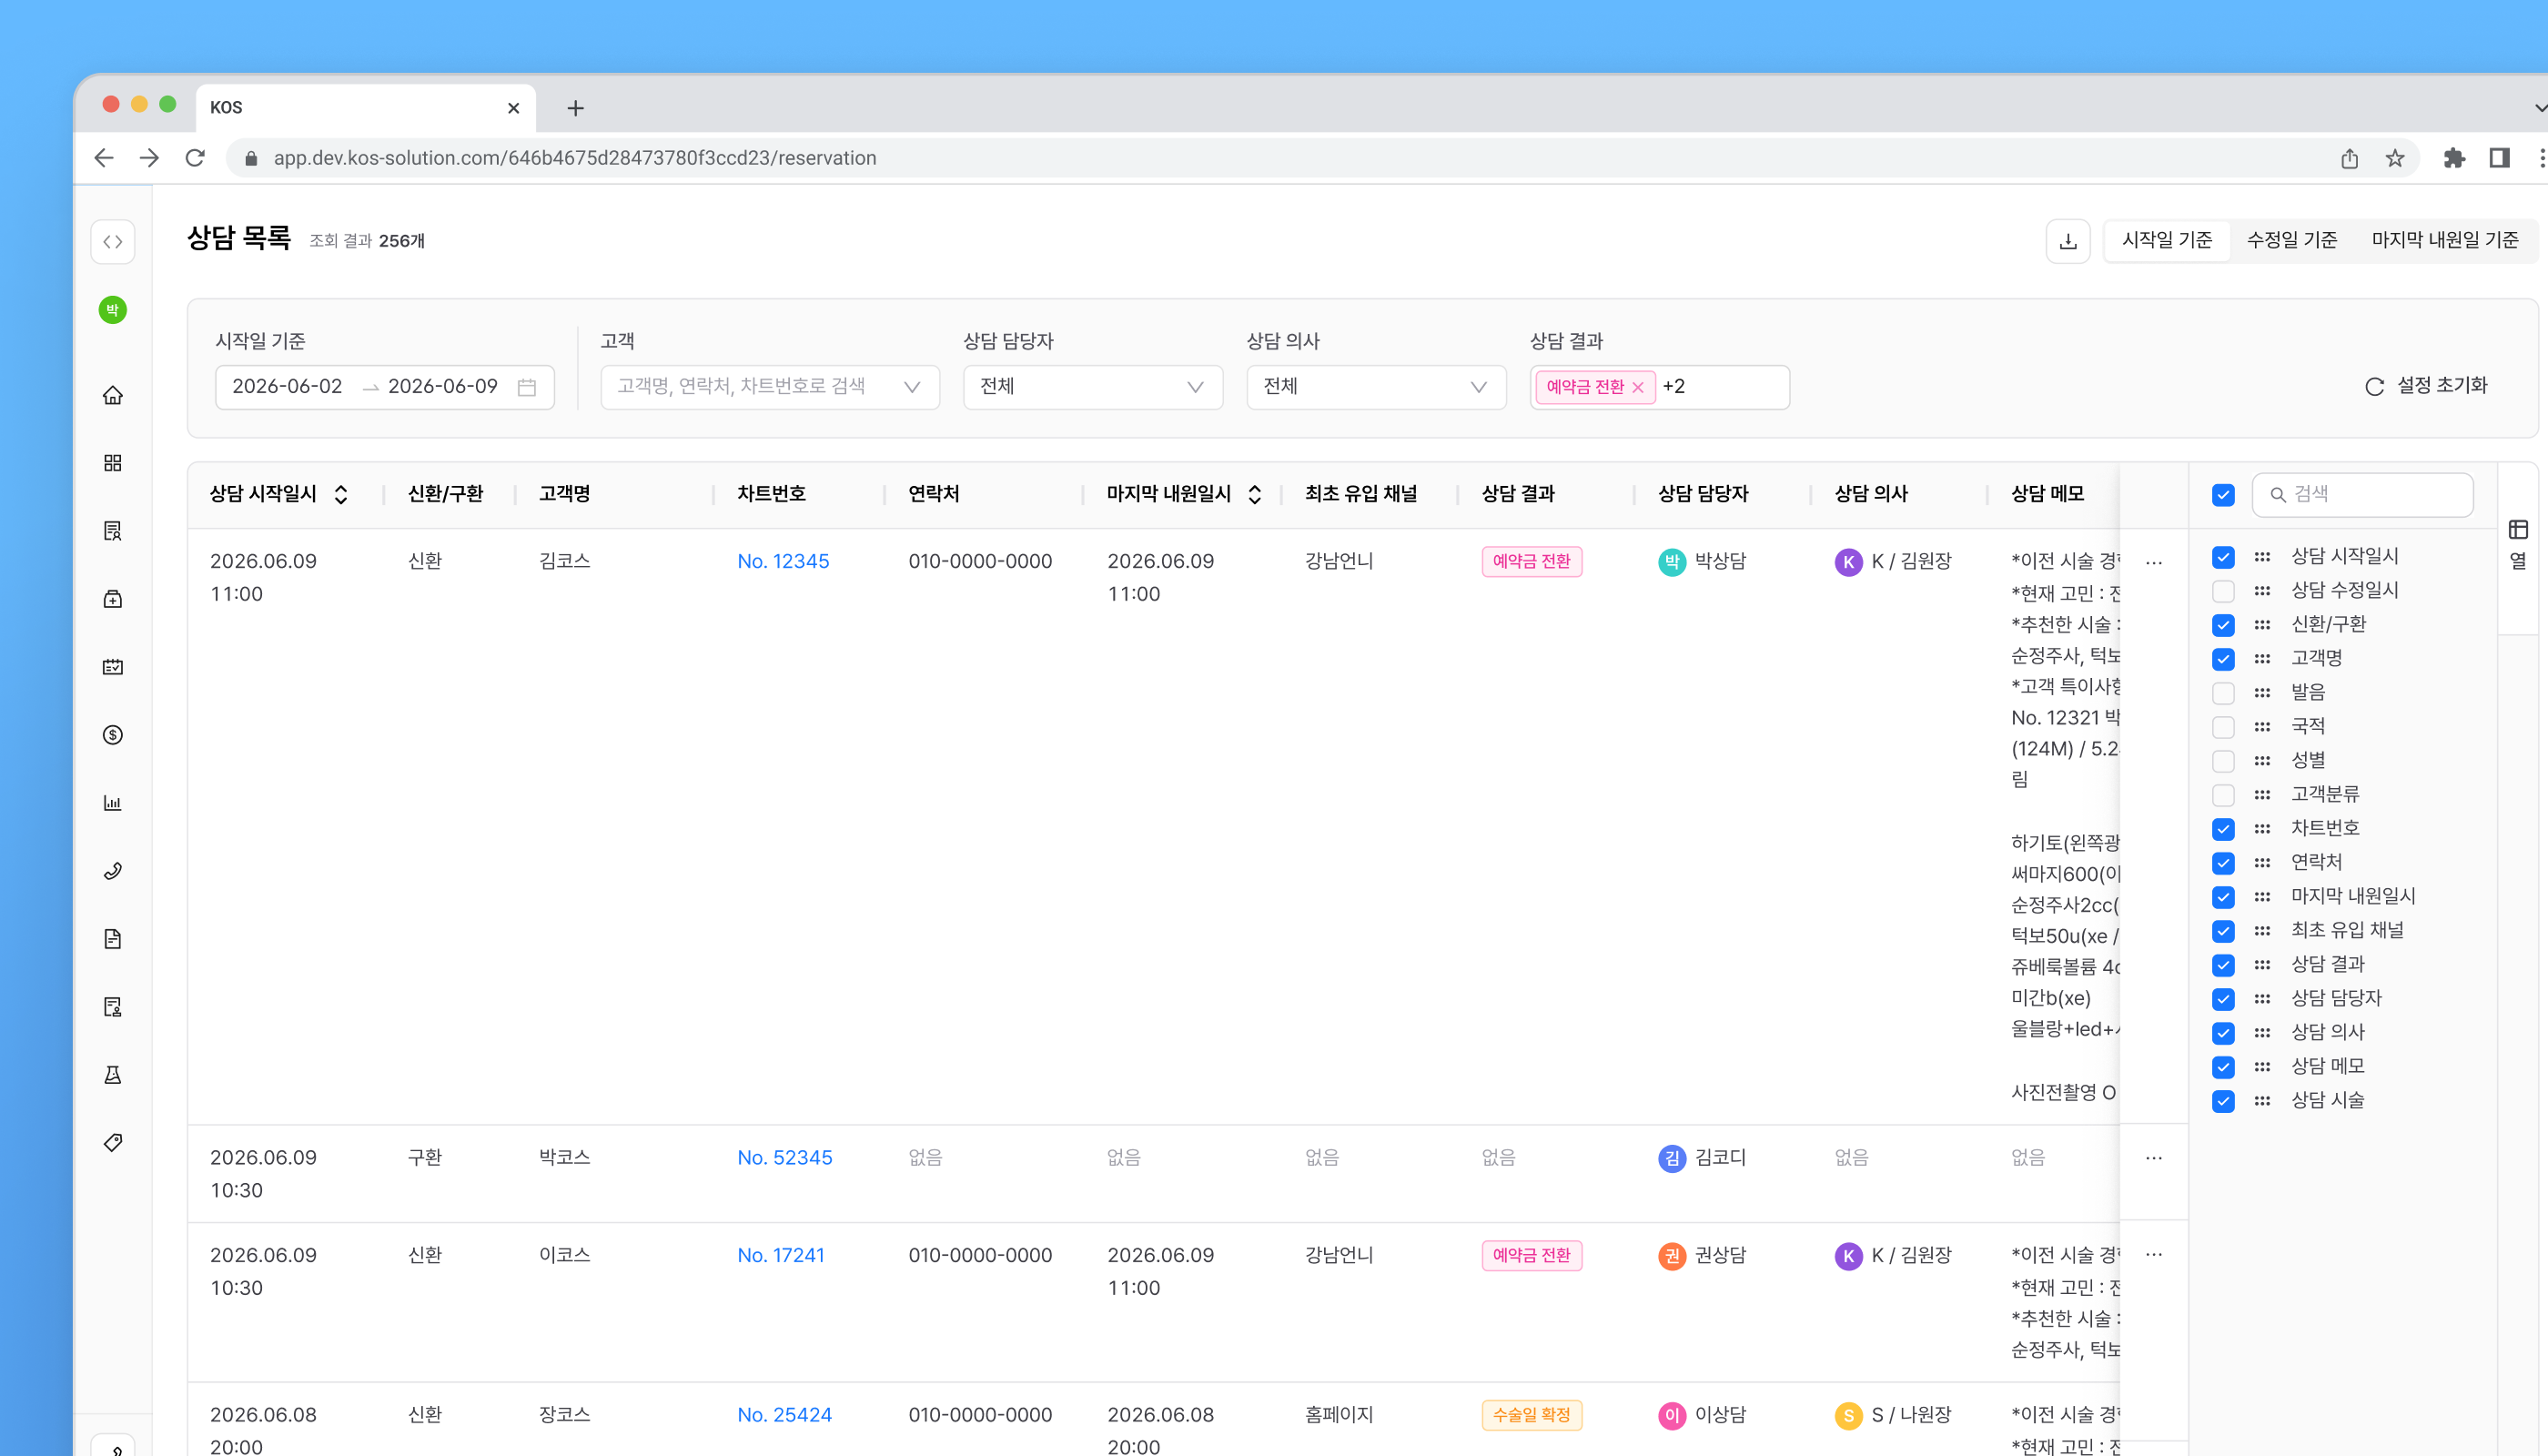
Task: Enable the 국적 column checkbox
Action: tap(2223, 727)
